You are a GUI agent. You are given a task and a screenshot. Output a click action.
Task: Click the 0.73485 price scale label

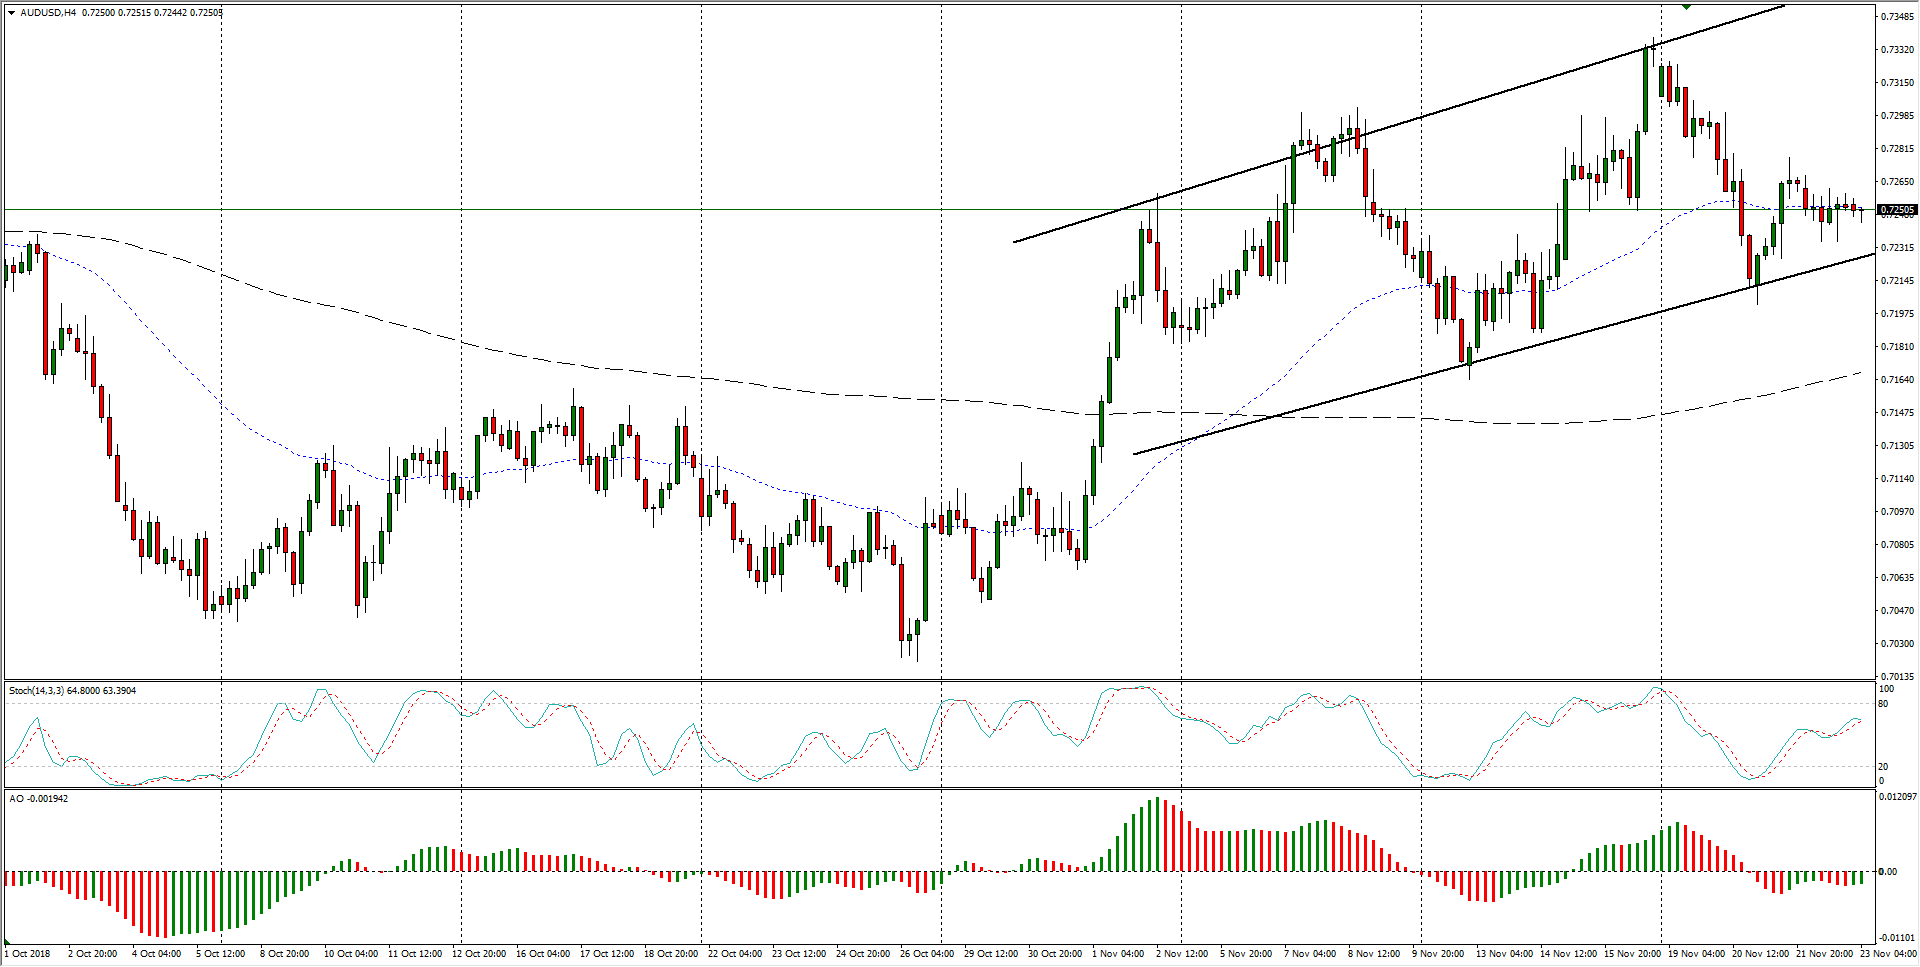pos(1897,17)
